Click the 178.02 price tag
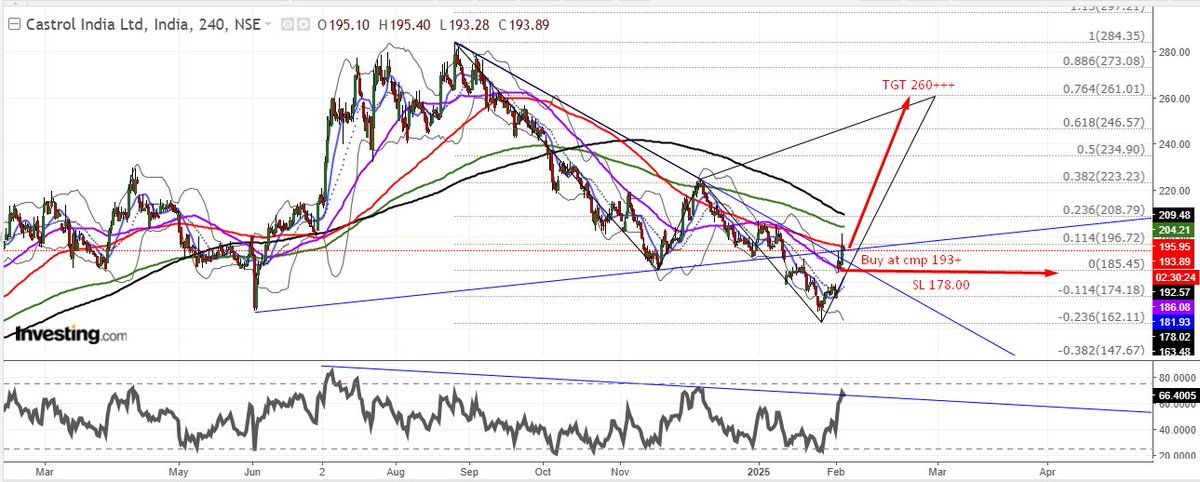This screenshot has width=1200, height=482. click(1175, 338)
